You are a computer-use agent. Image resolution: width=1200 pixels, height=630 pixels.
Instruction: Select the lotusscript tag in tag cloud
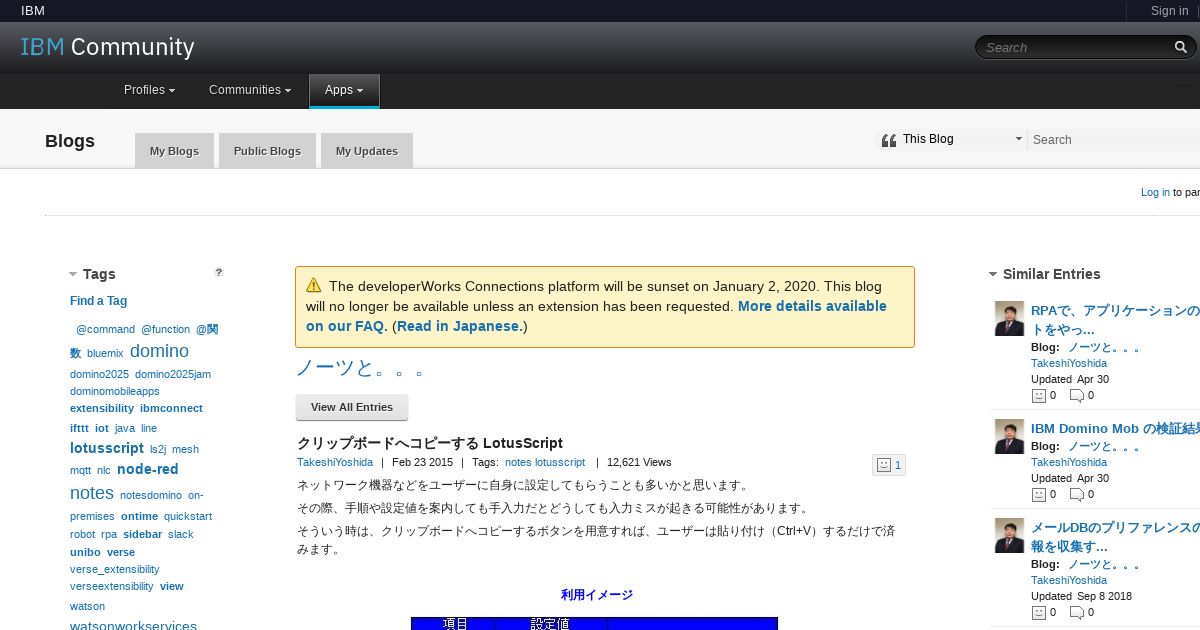pos(107,448)
